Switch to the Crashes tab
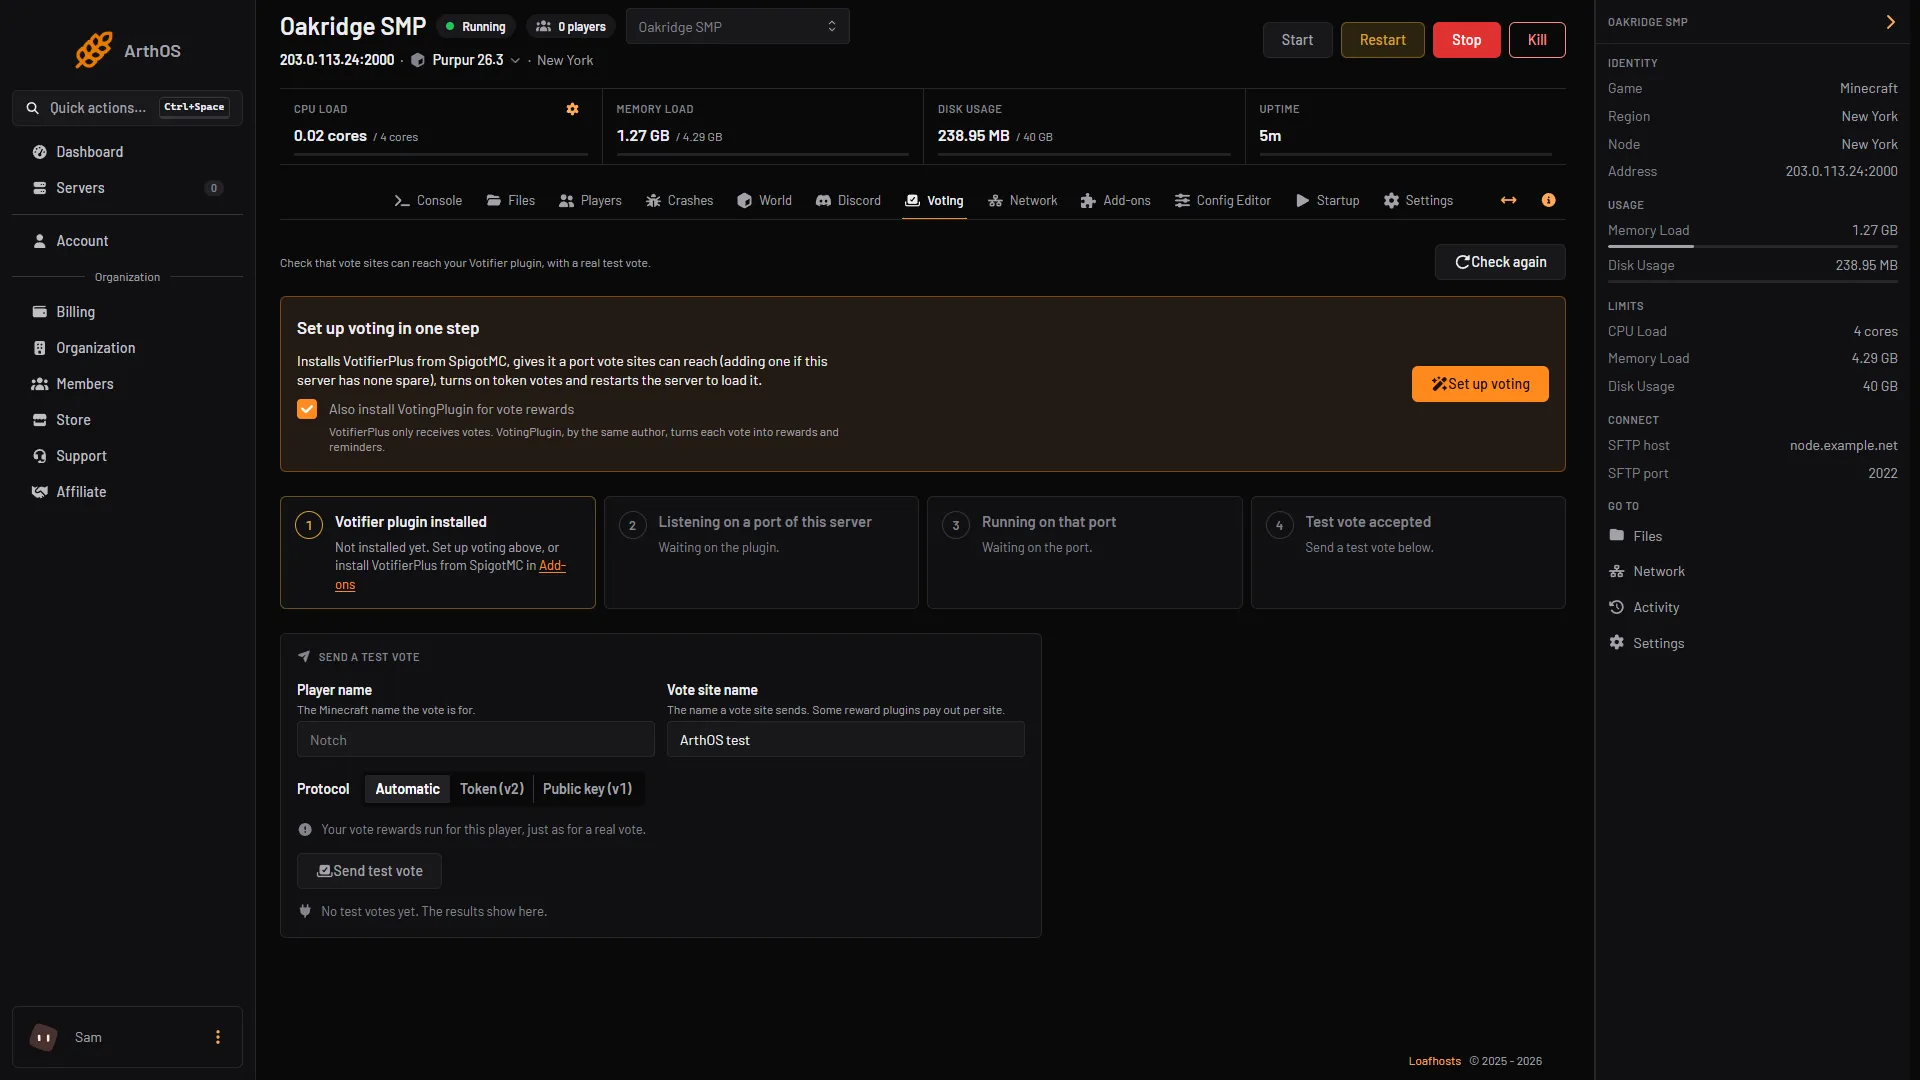This screenshot has height=1080, width=1920. coord(680,200)
